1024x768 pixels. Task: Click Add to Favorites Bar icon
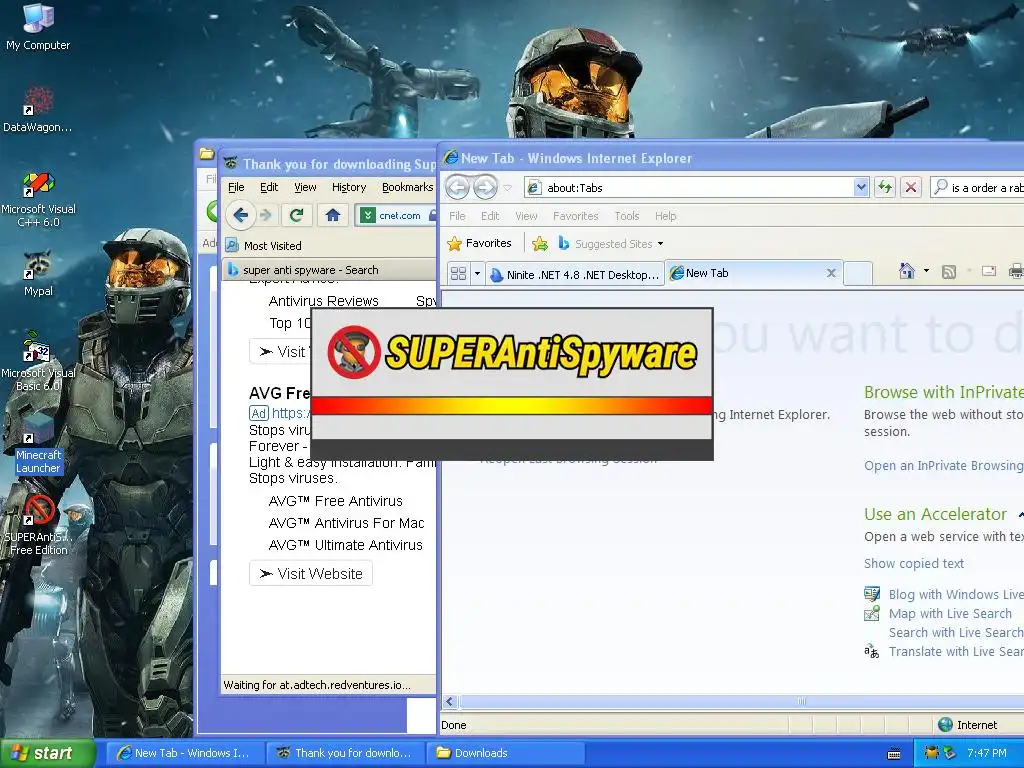[539, 244]
